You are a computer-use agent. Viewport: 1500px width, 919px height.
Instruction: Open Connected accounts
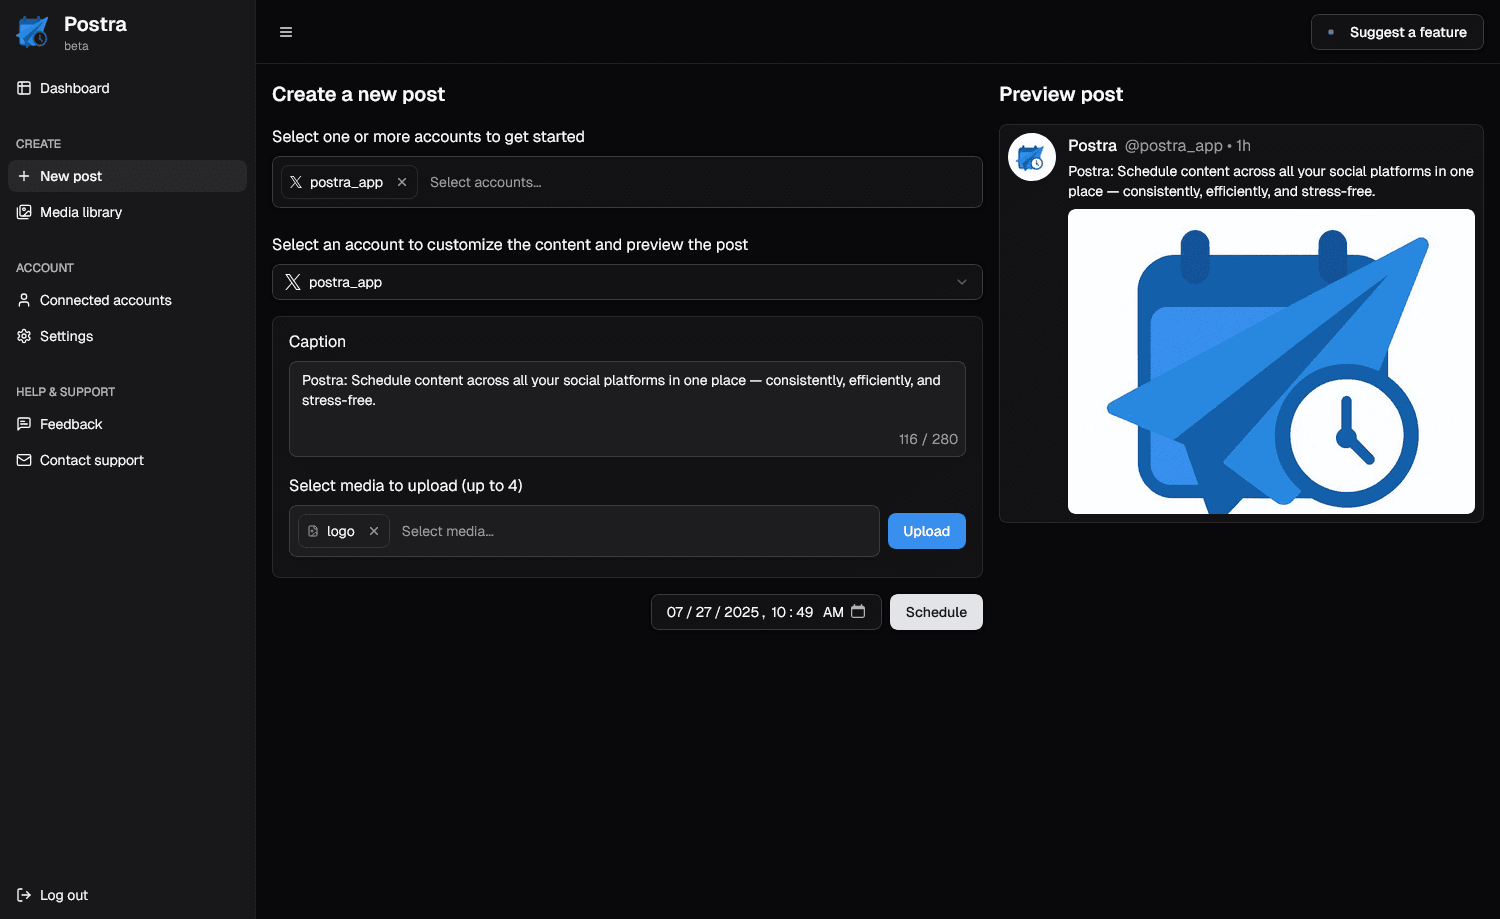pyautogui.click(x=127, y=300)
